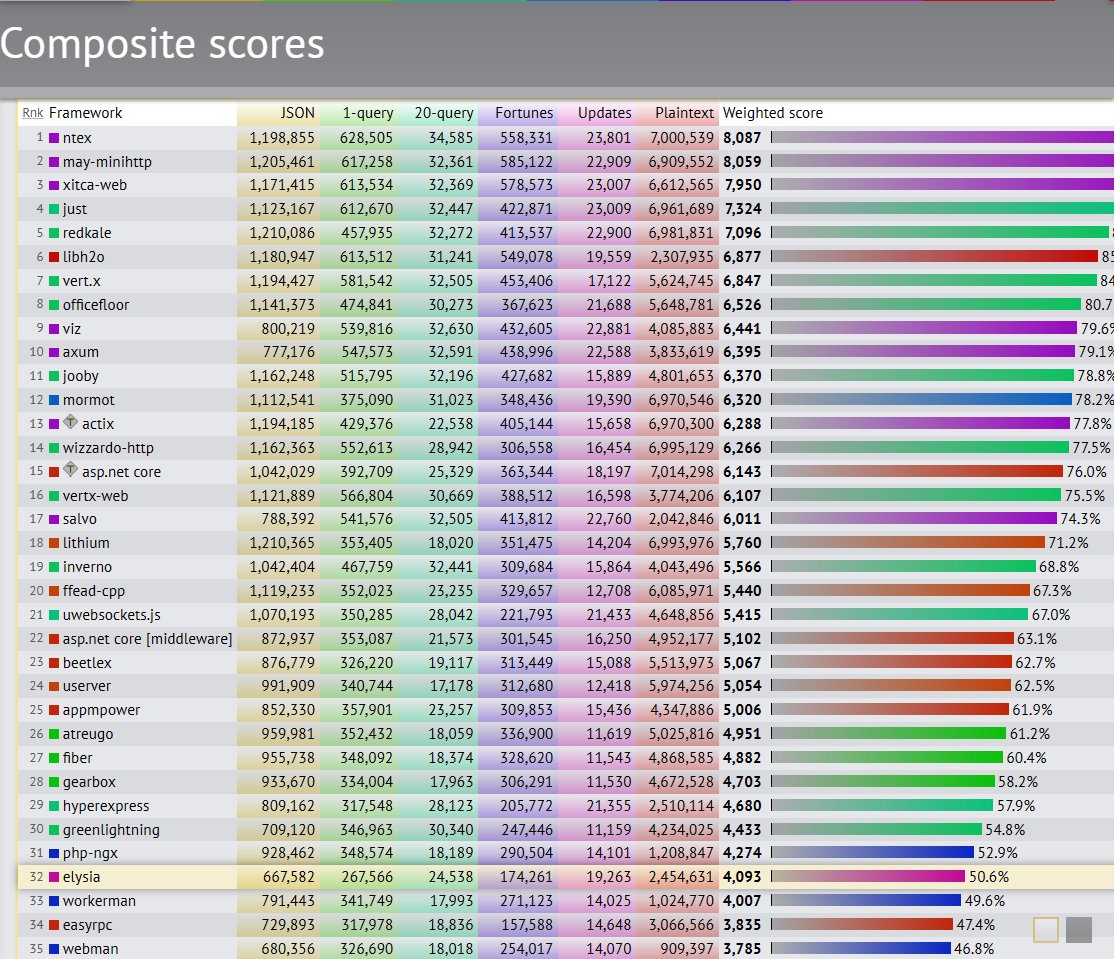Open the mormot framework link

(x=88, y=400)
